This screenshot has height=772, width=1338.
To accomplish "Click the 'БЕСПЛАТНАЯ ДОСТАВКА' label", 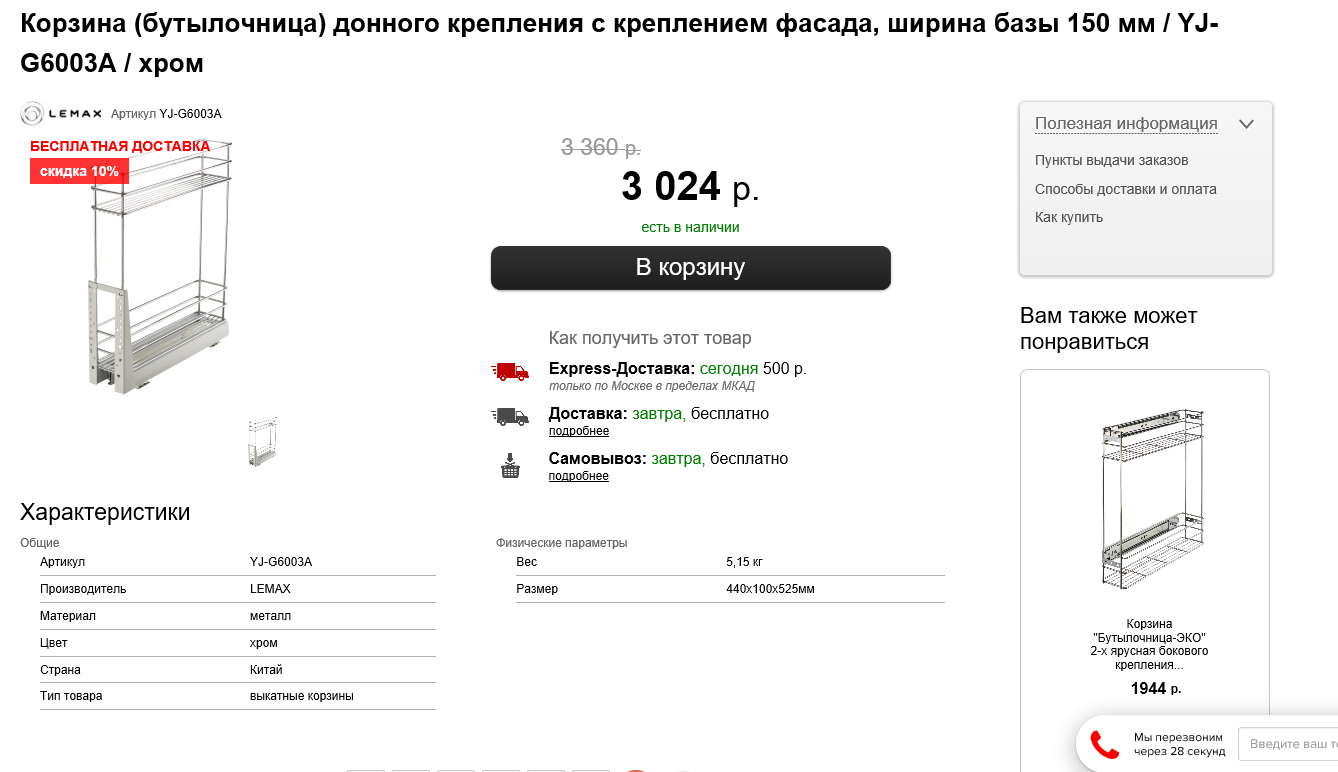I will 120,146.
